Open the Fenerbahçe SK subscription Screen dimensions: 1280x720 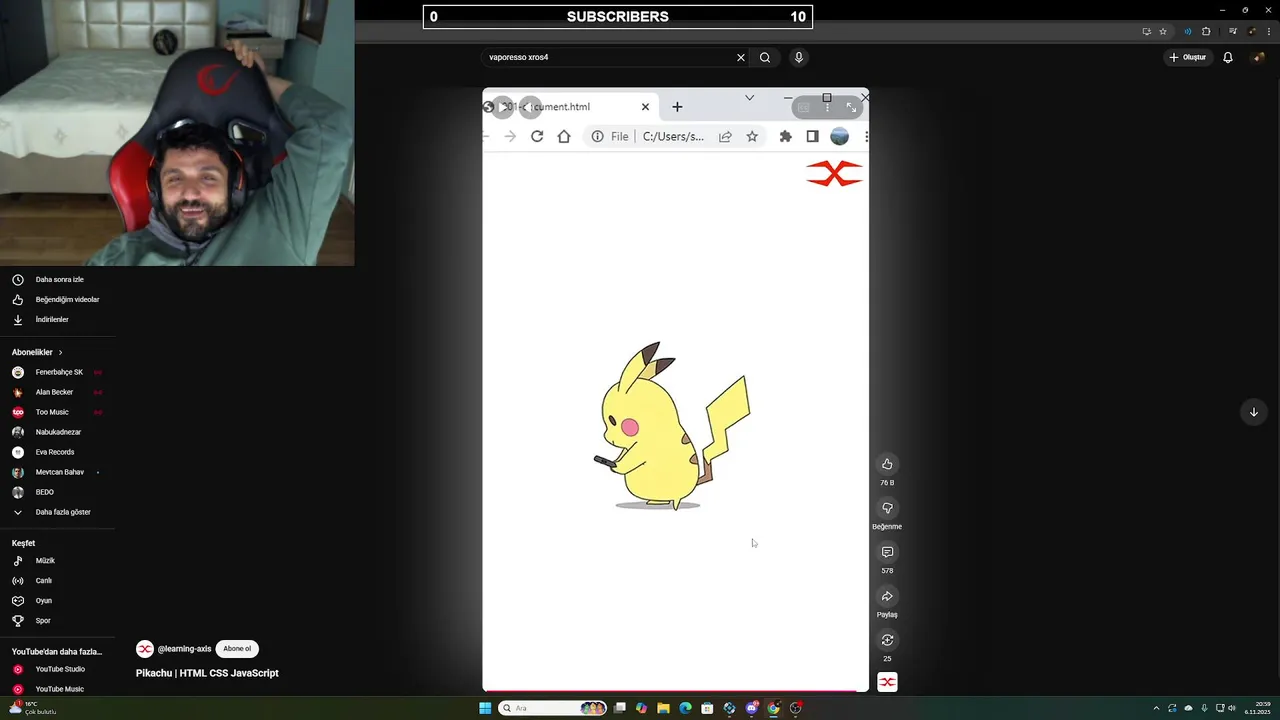58,372
